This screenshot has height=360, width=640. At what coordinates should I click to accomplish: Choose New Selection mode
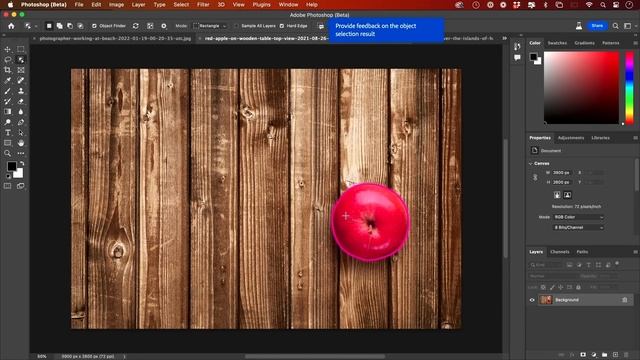[49, 26]
